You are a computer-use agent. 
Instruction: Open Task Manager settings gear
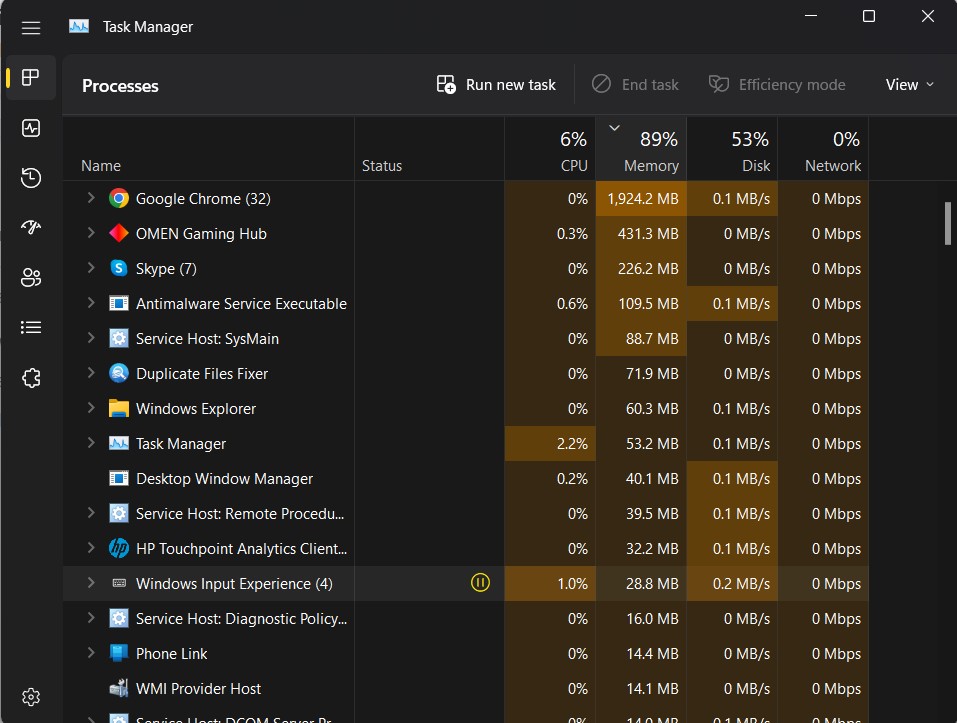click(x=30, y=697)
